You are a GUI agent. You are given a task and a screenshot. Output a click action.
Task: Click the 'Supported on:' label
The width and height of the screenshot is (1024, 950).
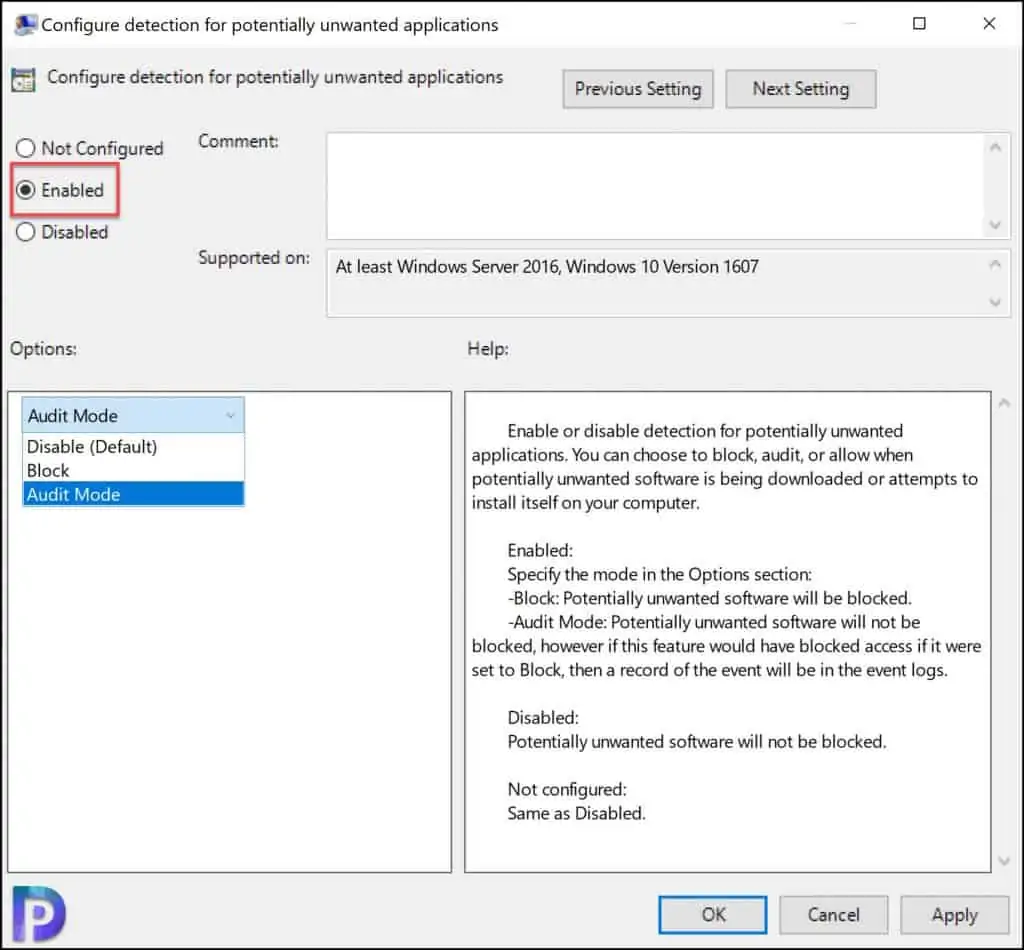254,259
